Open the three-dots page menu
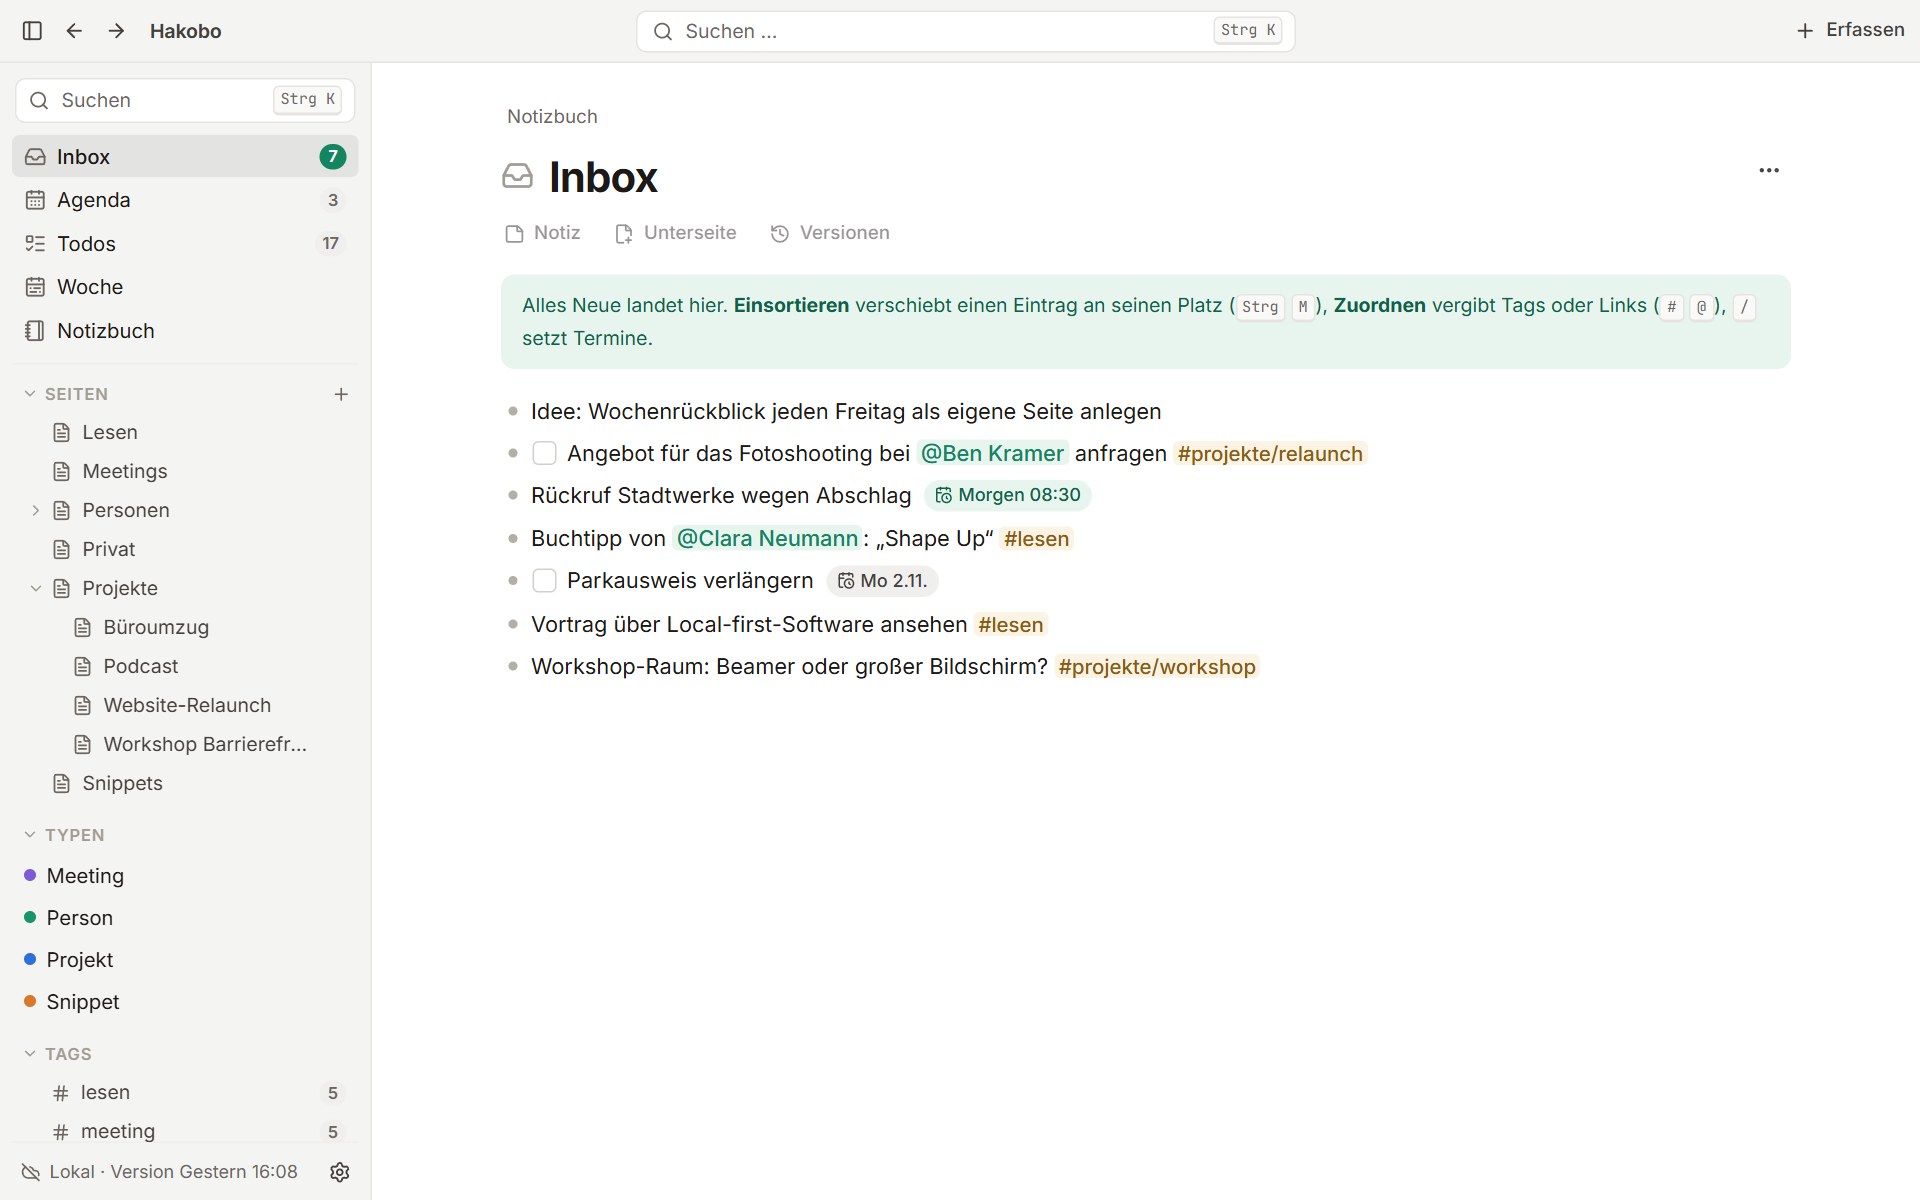 [x=1769, y=170]
